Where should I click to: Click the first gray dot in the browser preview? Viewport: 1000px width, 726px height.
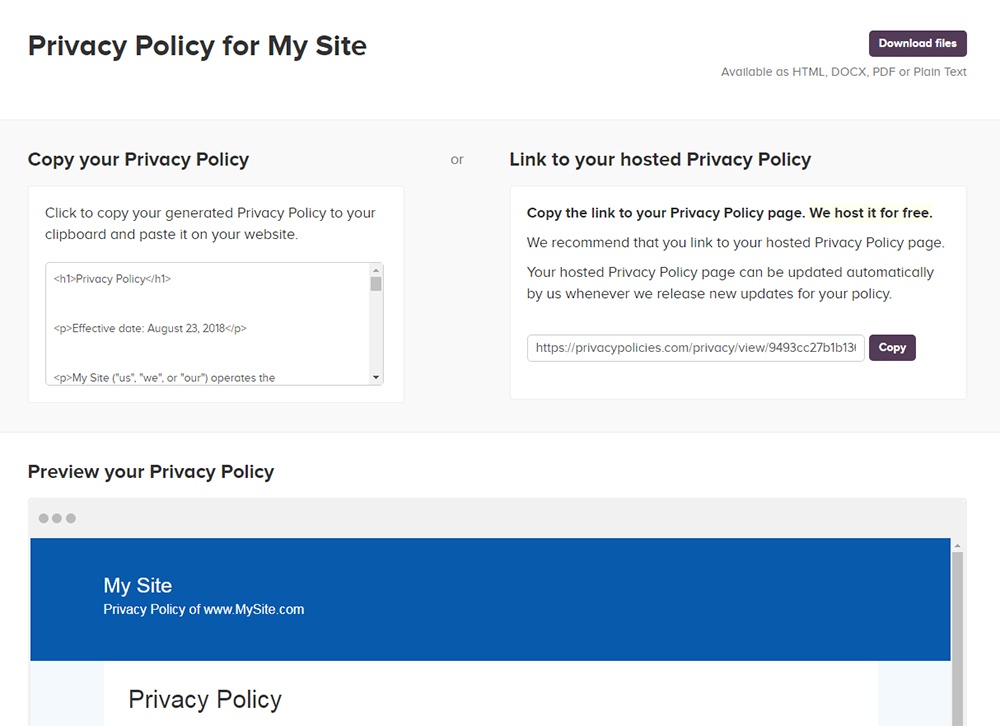tap(43, 518)
